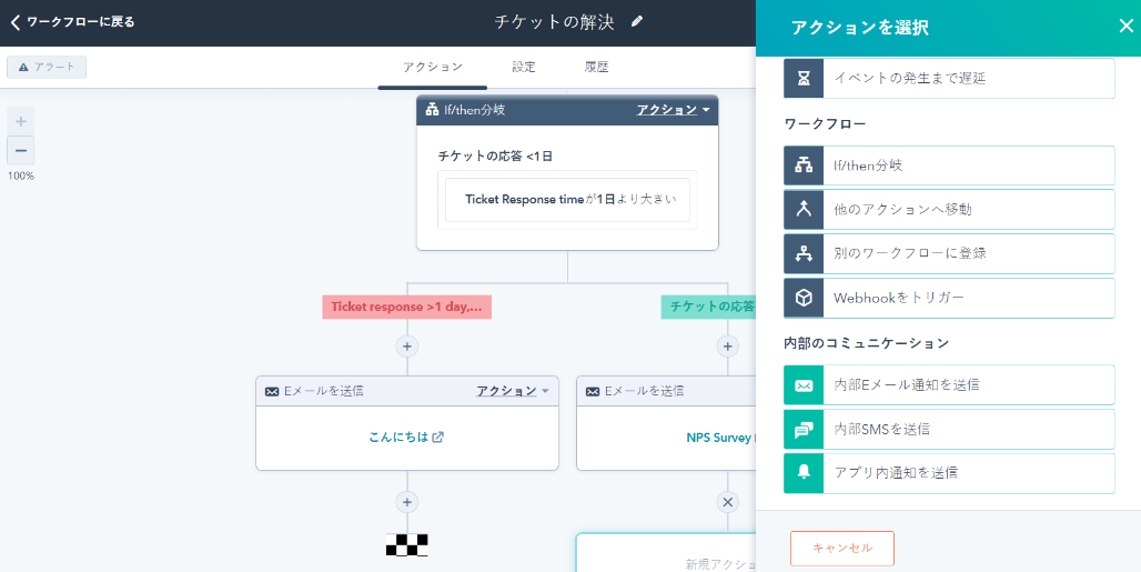Select the enroll in another workflow icon

tap(803, 254)
